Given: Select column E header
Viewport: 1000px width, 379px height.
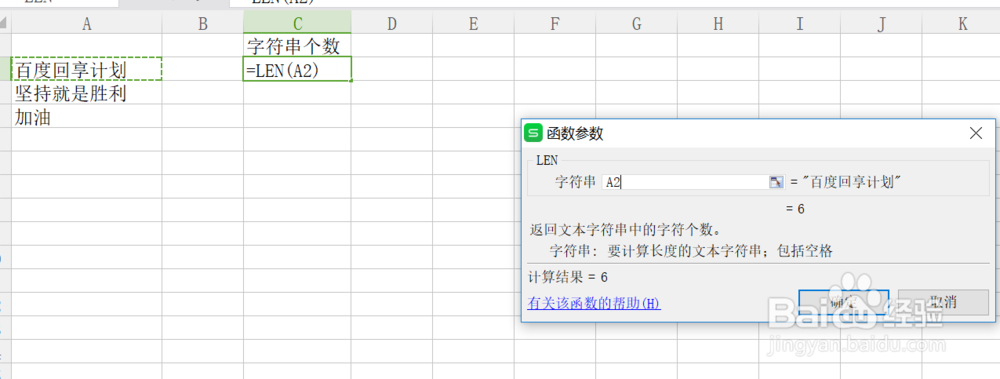Looking at the screenshot, I should [x=473, y=24].
